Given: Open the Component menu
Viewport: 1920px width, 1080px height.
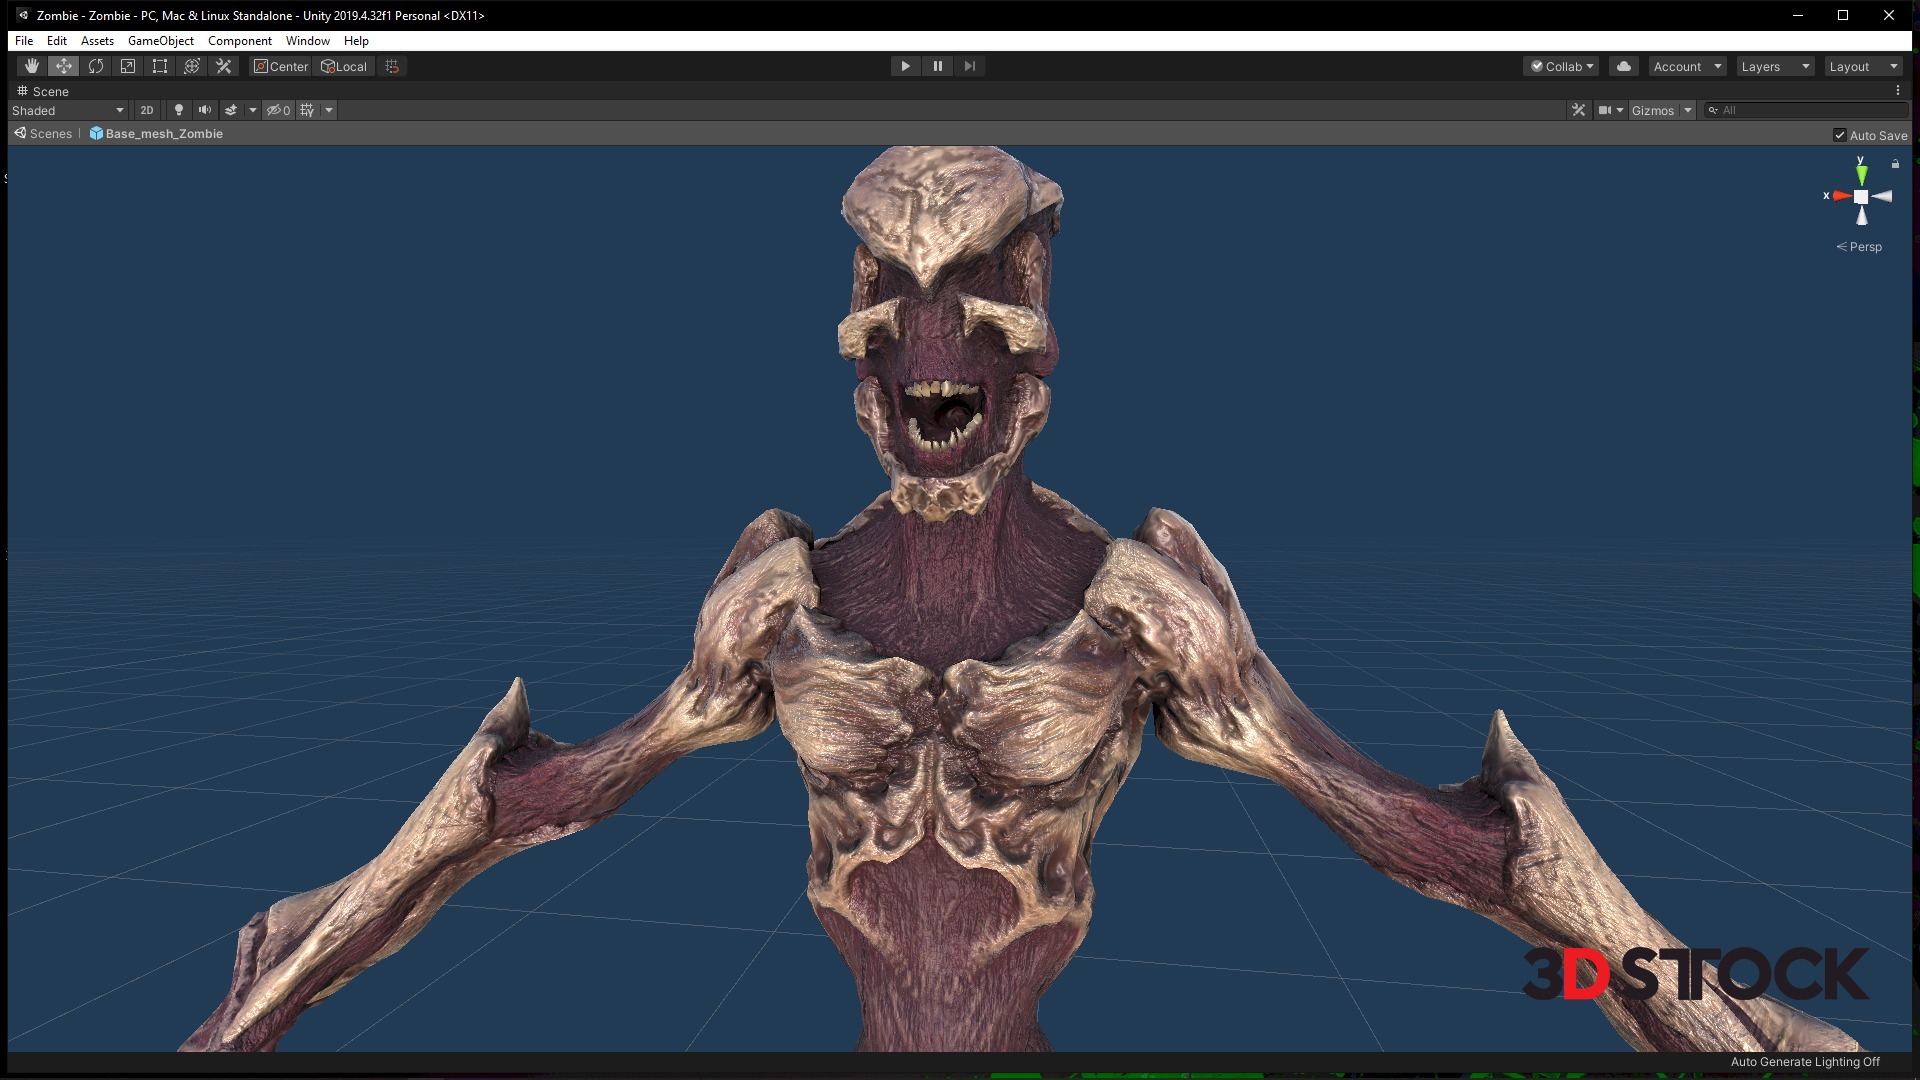Looking at the screenshot, I should point(239,41).
